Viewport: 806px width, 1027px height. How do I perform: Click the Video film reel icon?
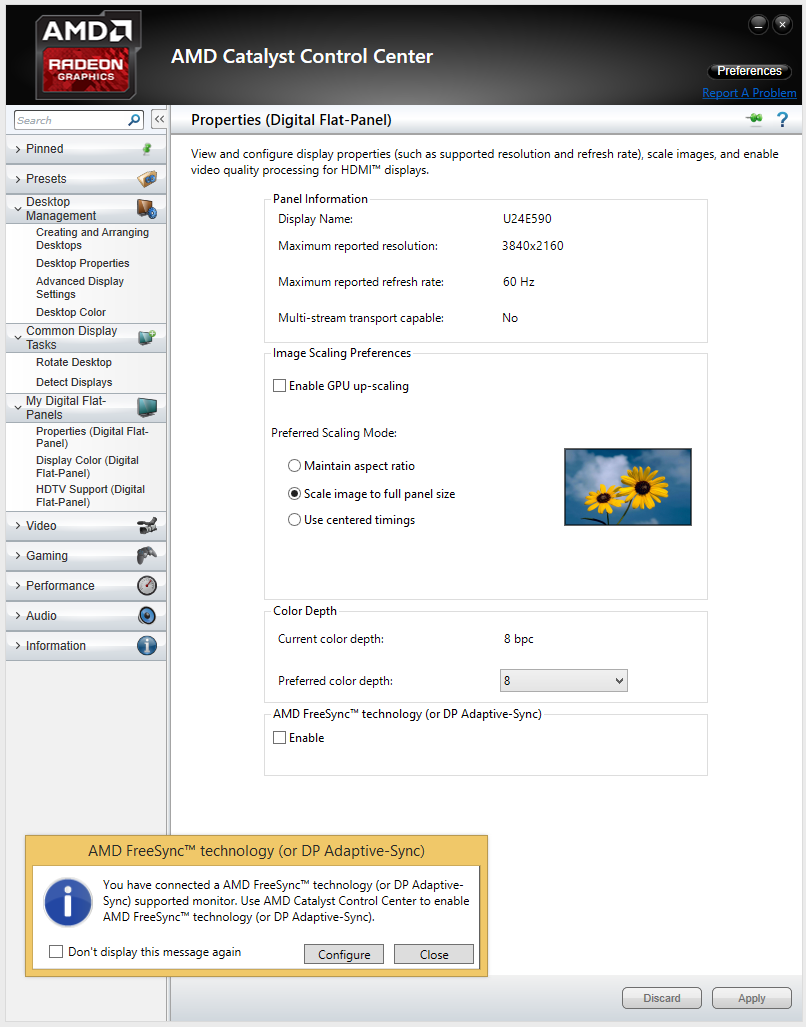coord(148,525)
